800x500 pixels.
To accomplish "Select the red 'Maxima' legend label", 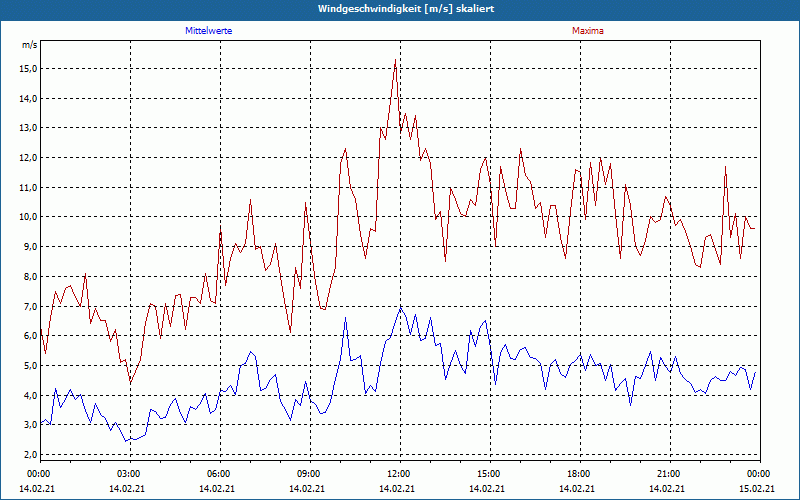I will (x=588, y=31).
